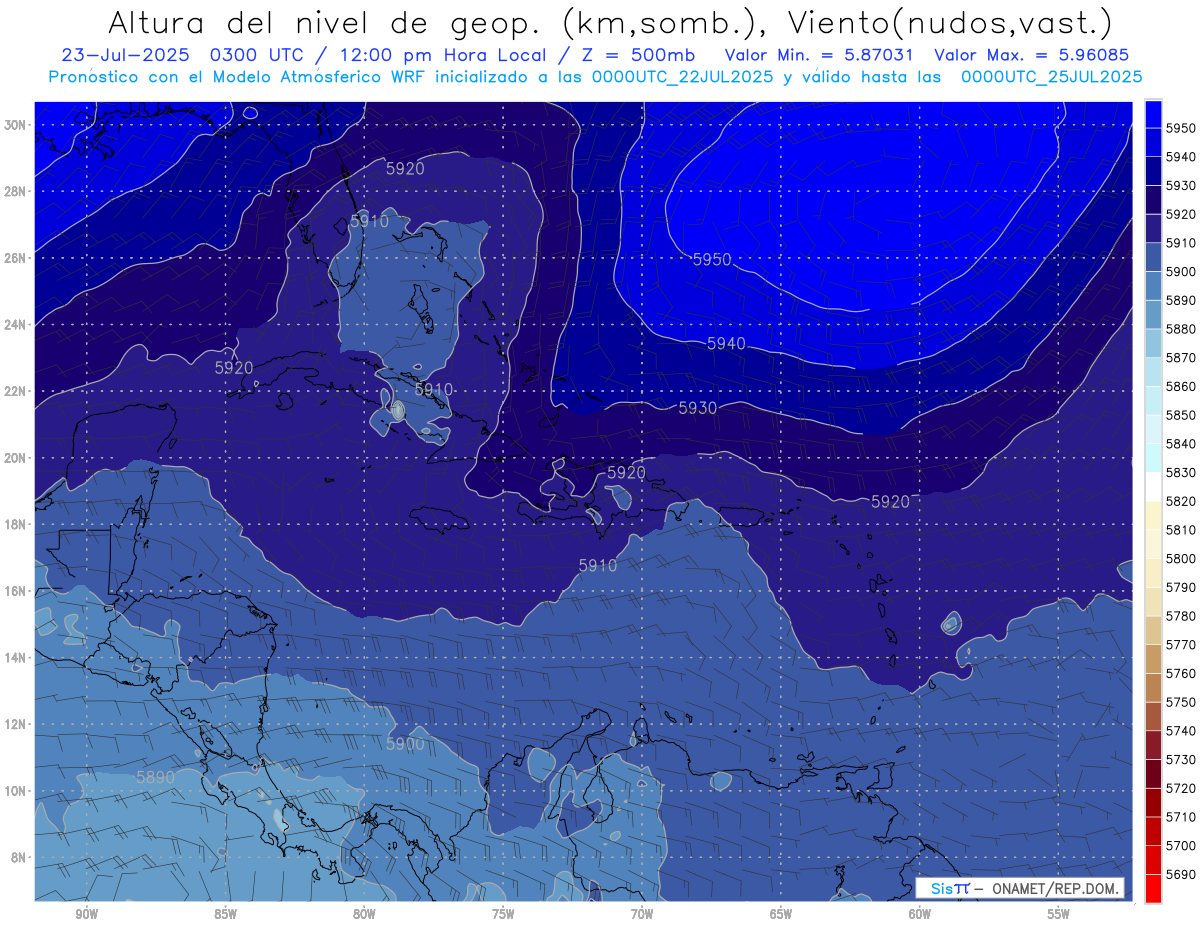
Task: Click the '90W' longitude axis label
Action: tap(86, 914)
